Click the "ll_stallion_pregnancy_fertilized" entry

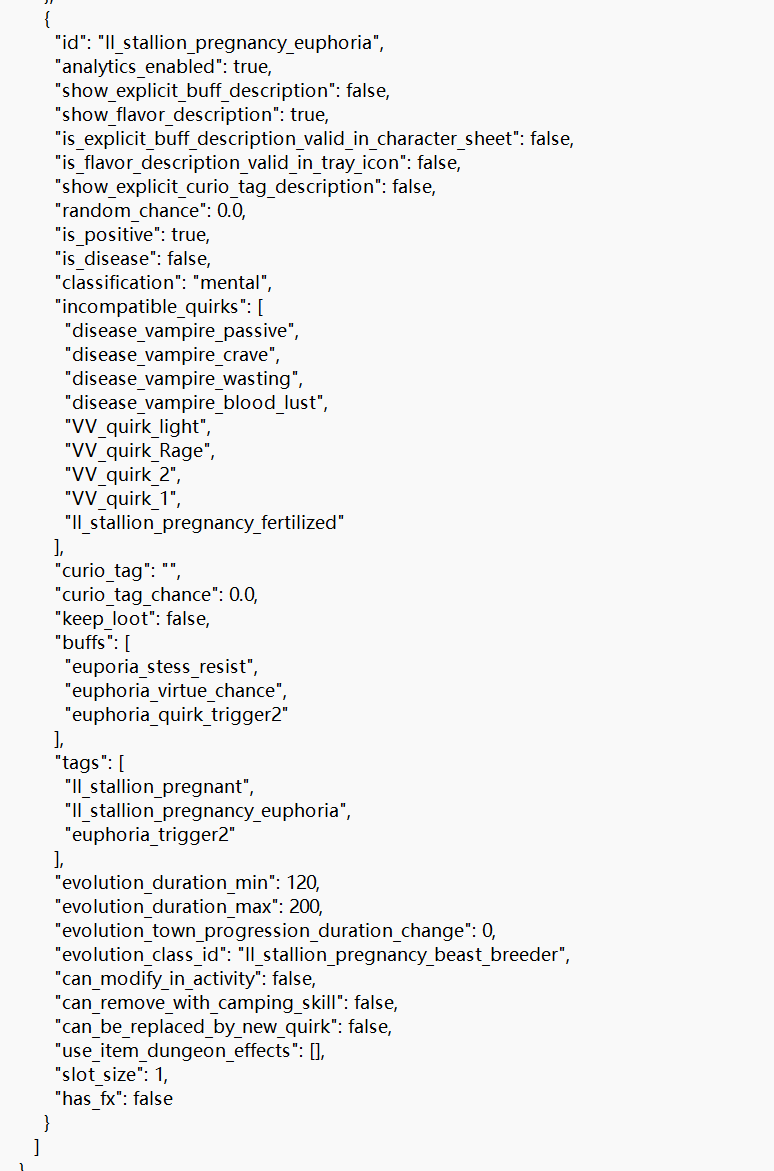point(204,522)
